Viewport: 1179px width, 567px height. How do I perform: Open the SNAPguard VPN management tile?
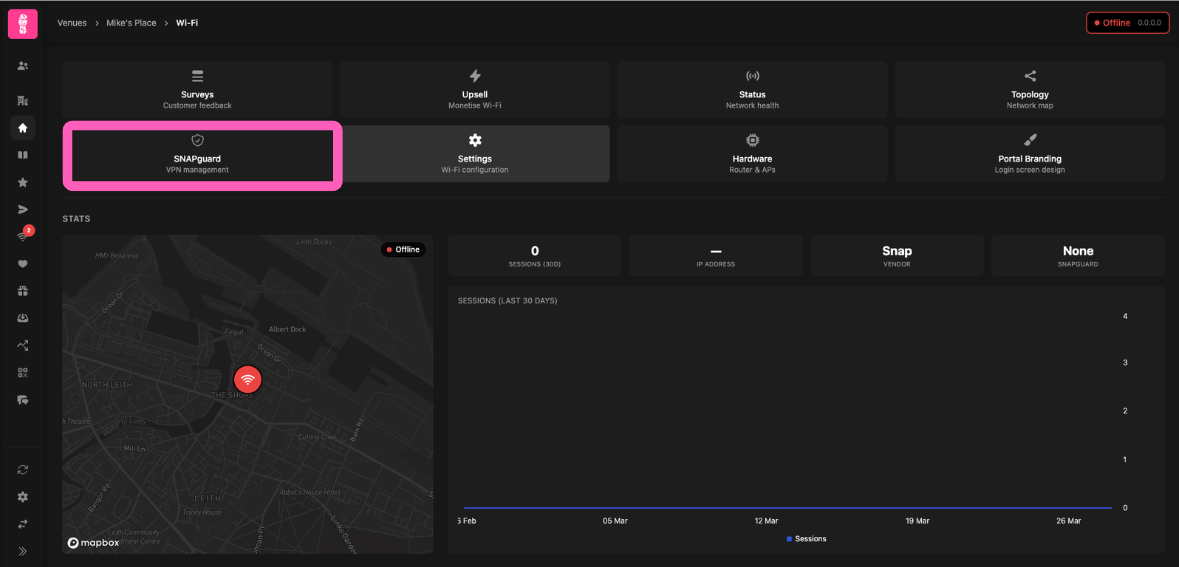(x=202, y=155)
